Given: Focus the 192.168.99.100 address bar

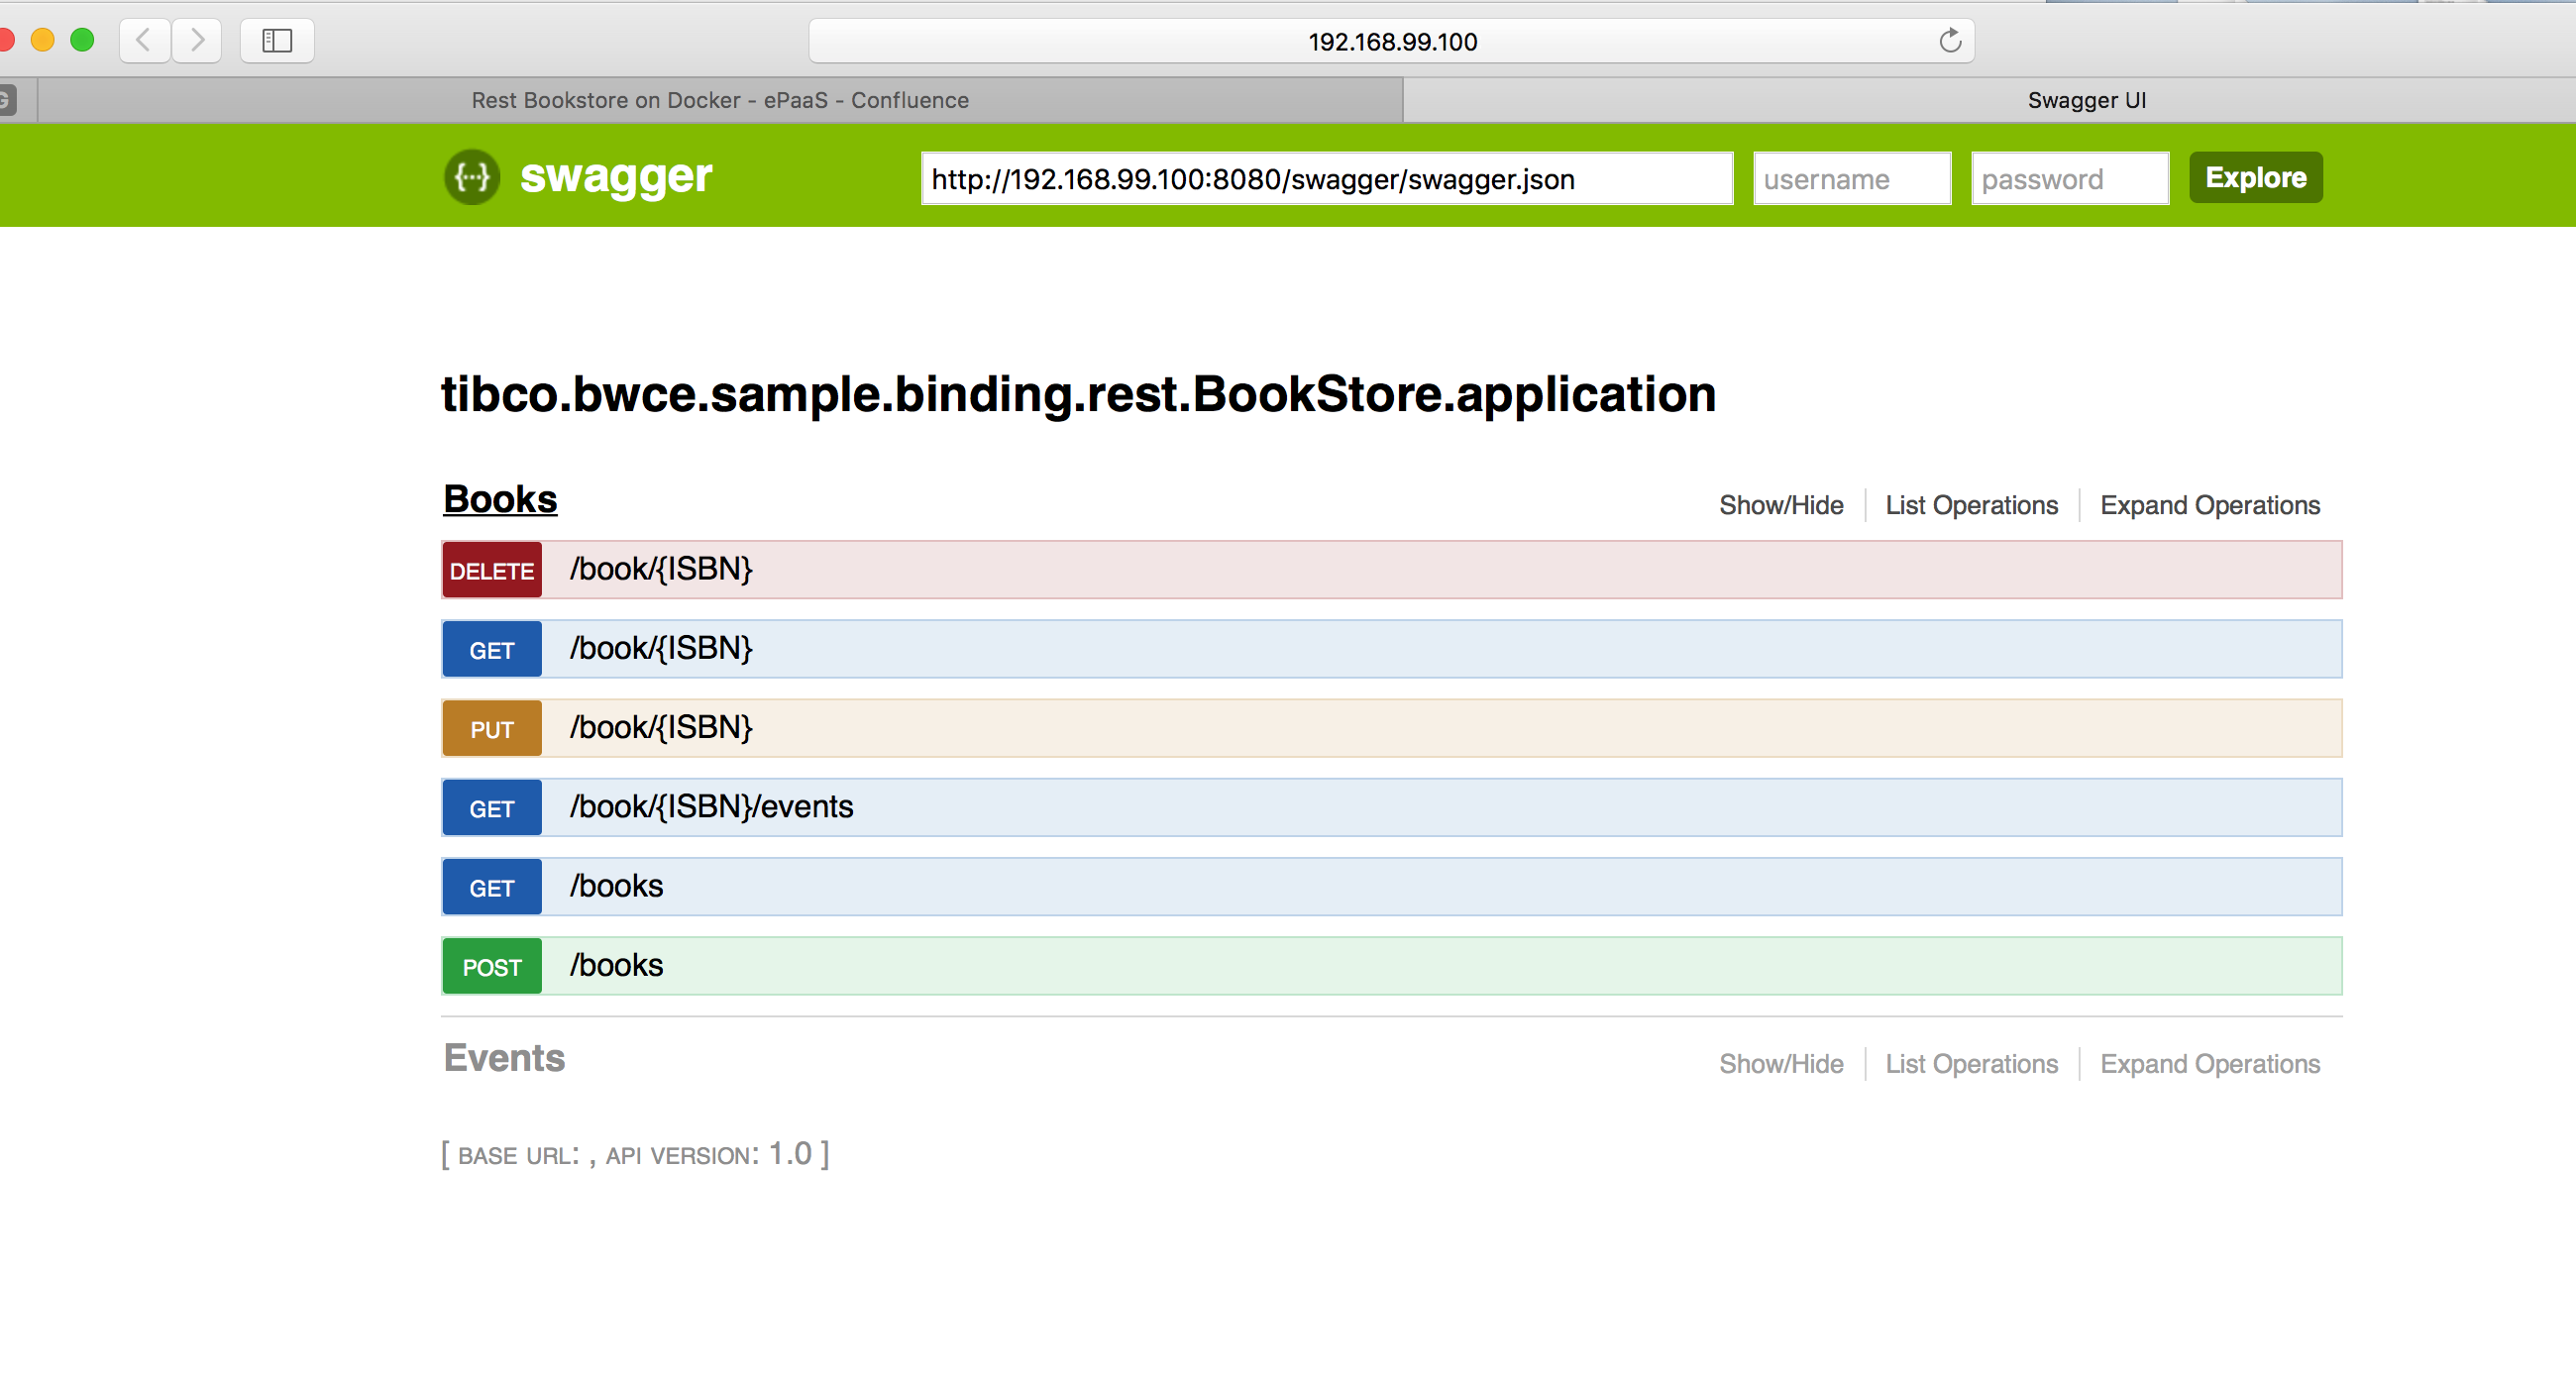Looking at the screenshot, I should point(1391,41).
